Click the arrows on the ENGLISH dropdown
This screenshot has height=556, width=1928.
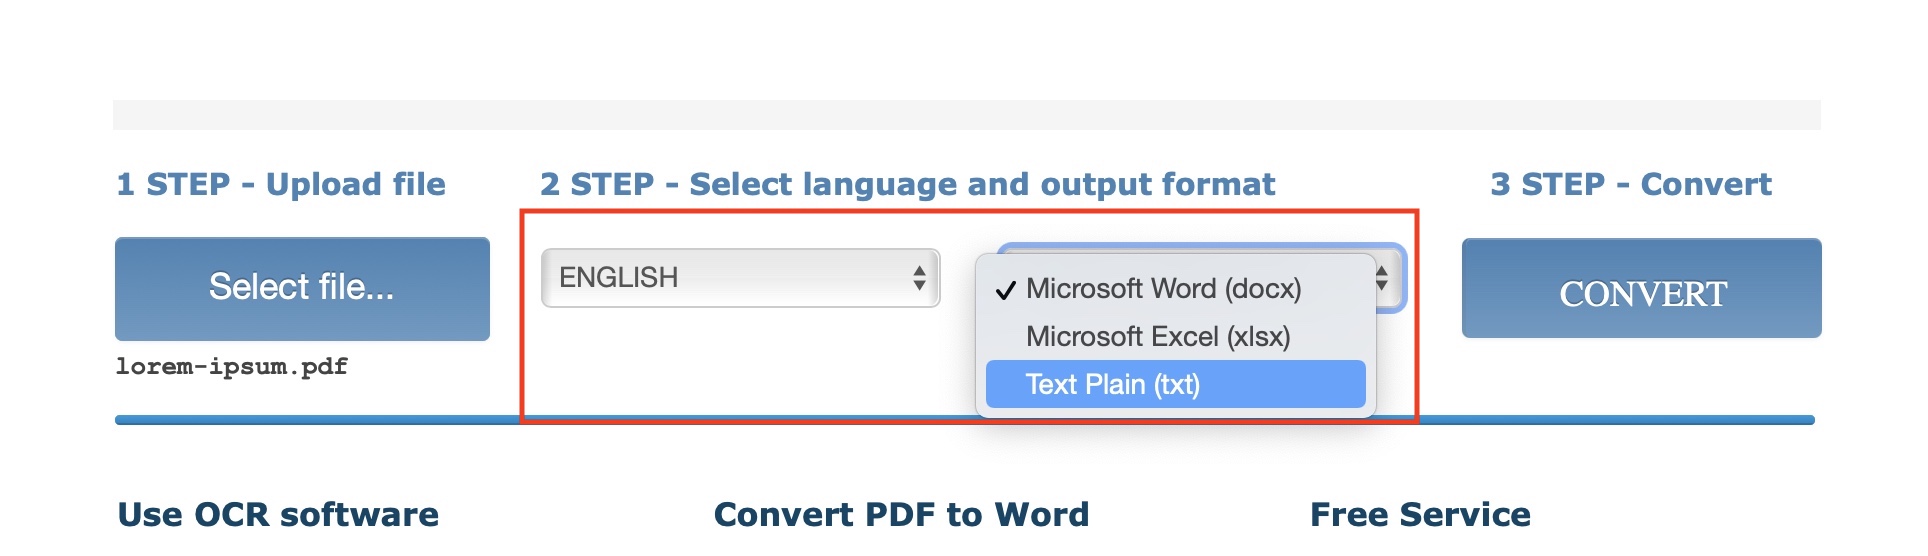(918, 278)
